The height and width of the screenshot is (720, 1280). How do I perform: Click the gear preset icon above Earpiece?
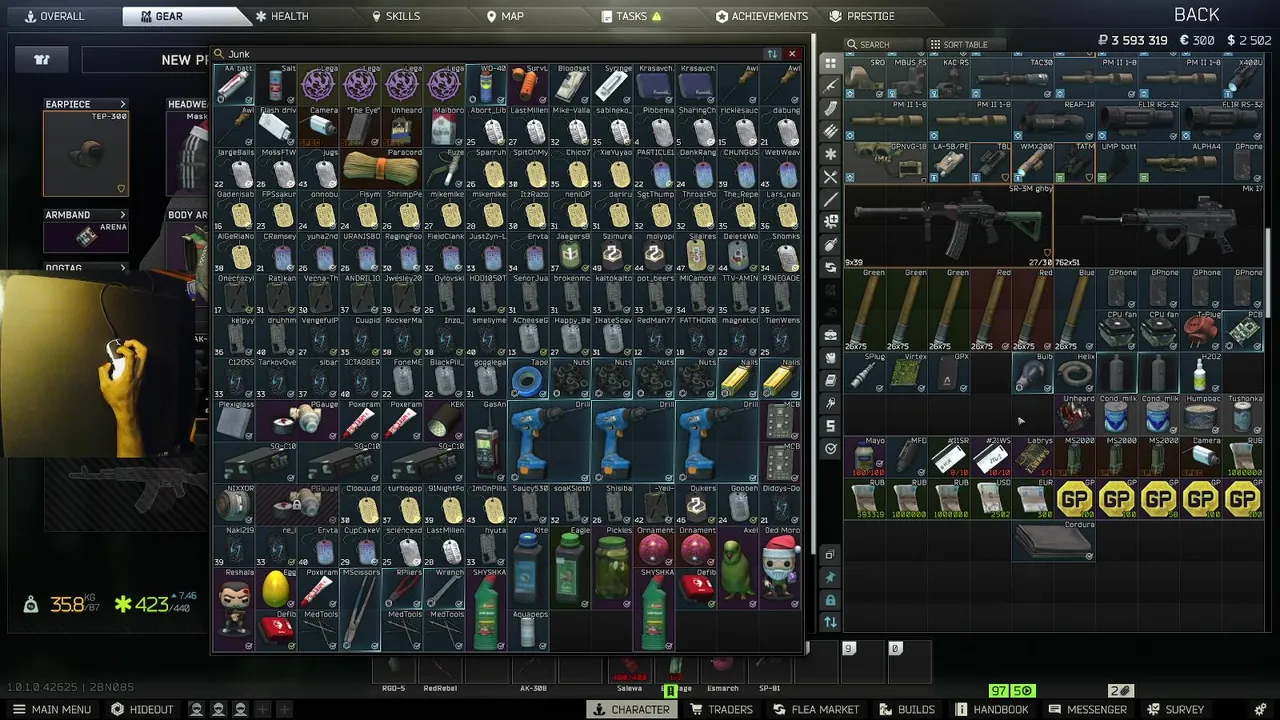[42, 60]
